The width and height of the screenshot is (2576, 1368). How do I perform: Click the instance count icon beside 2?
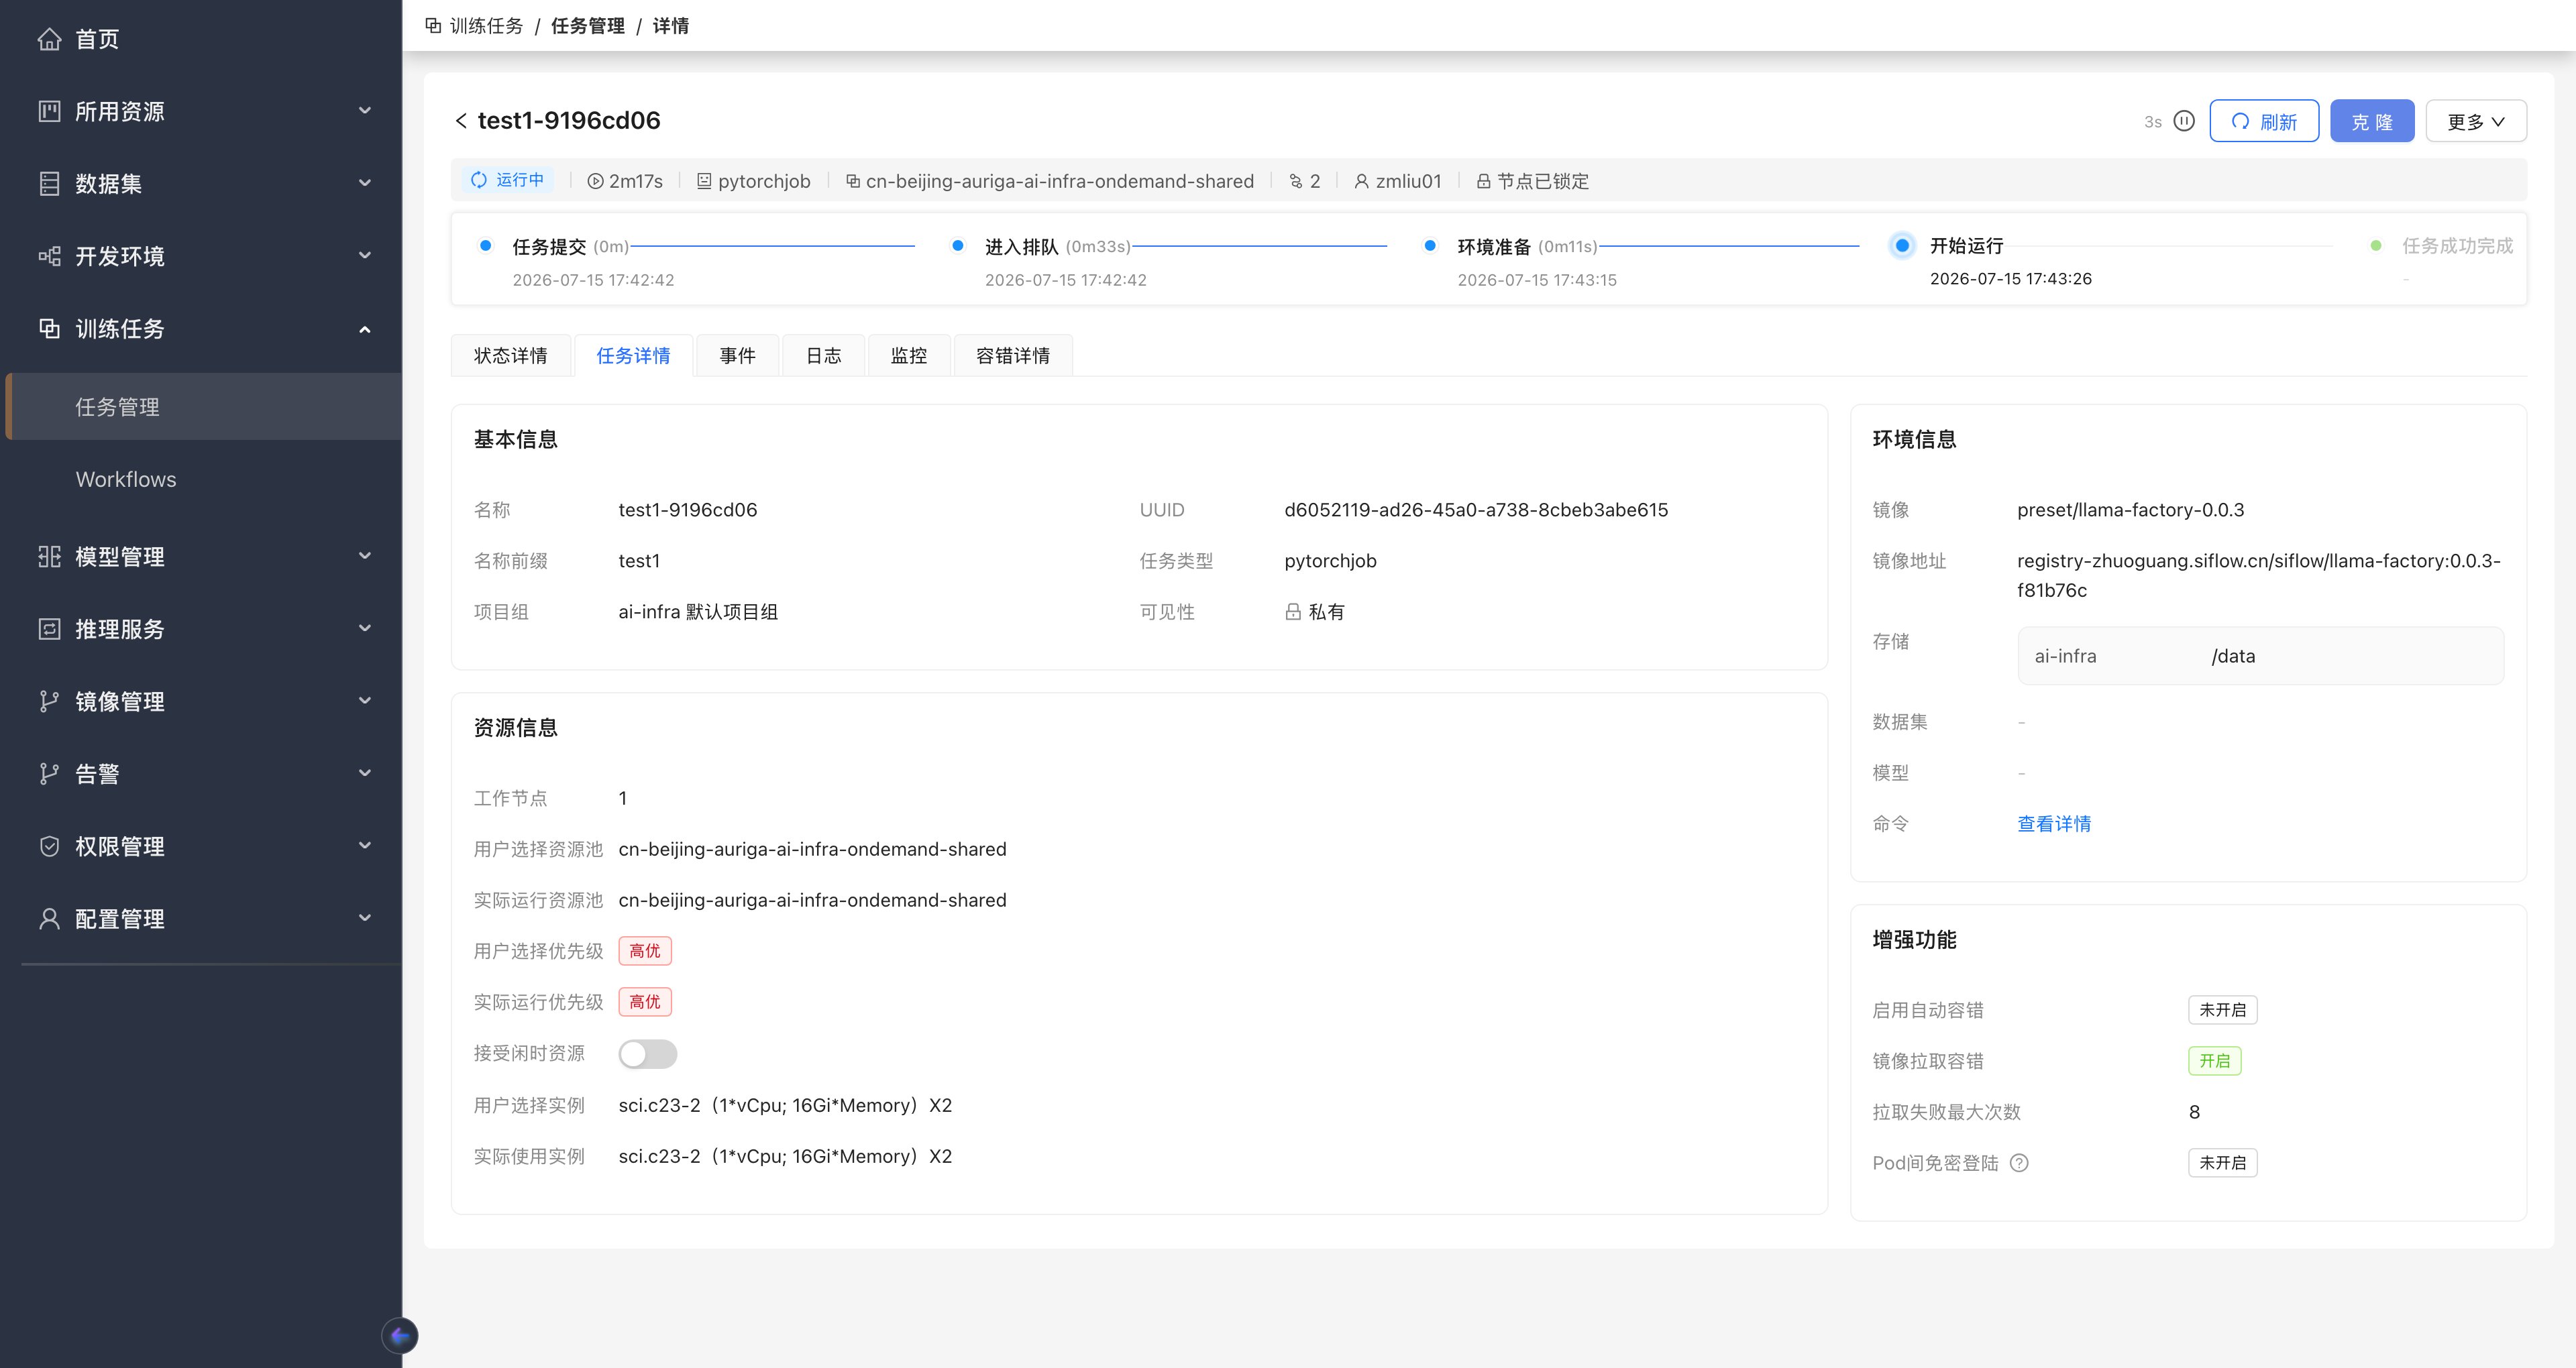(1296, 181)
